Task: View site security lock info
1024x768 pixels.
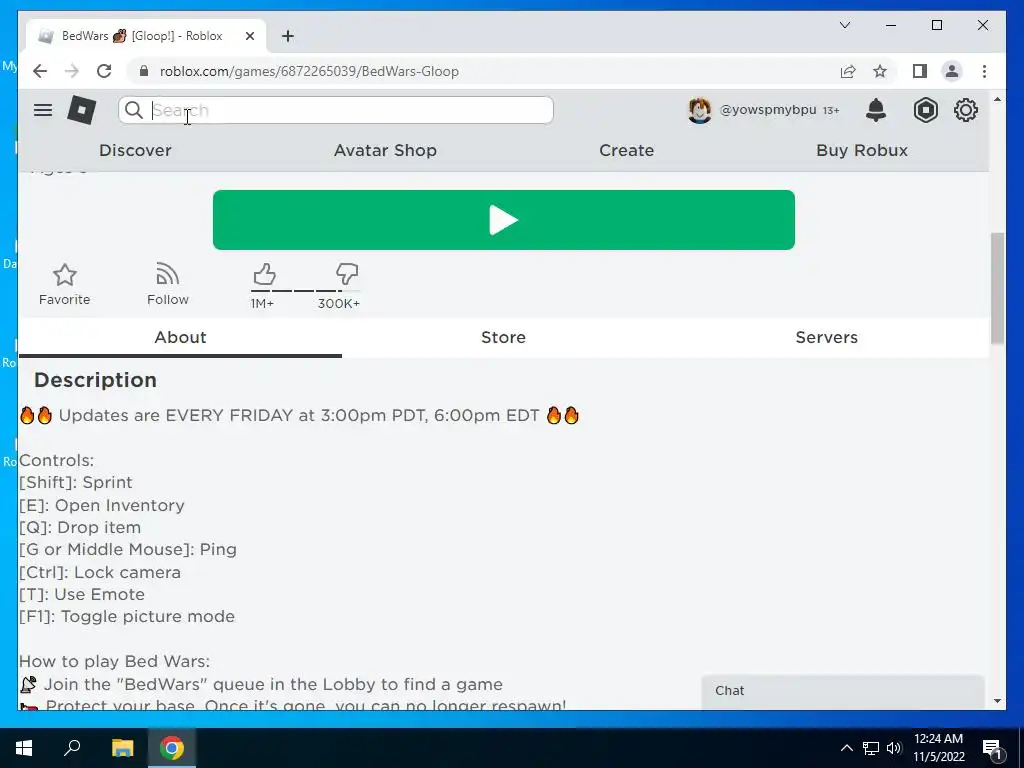Action: [144, 71]
